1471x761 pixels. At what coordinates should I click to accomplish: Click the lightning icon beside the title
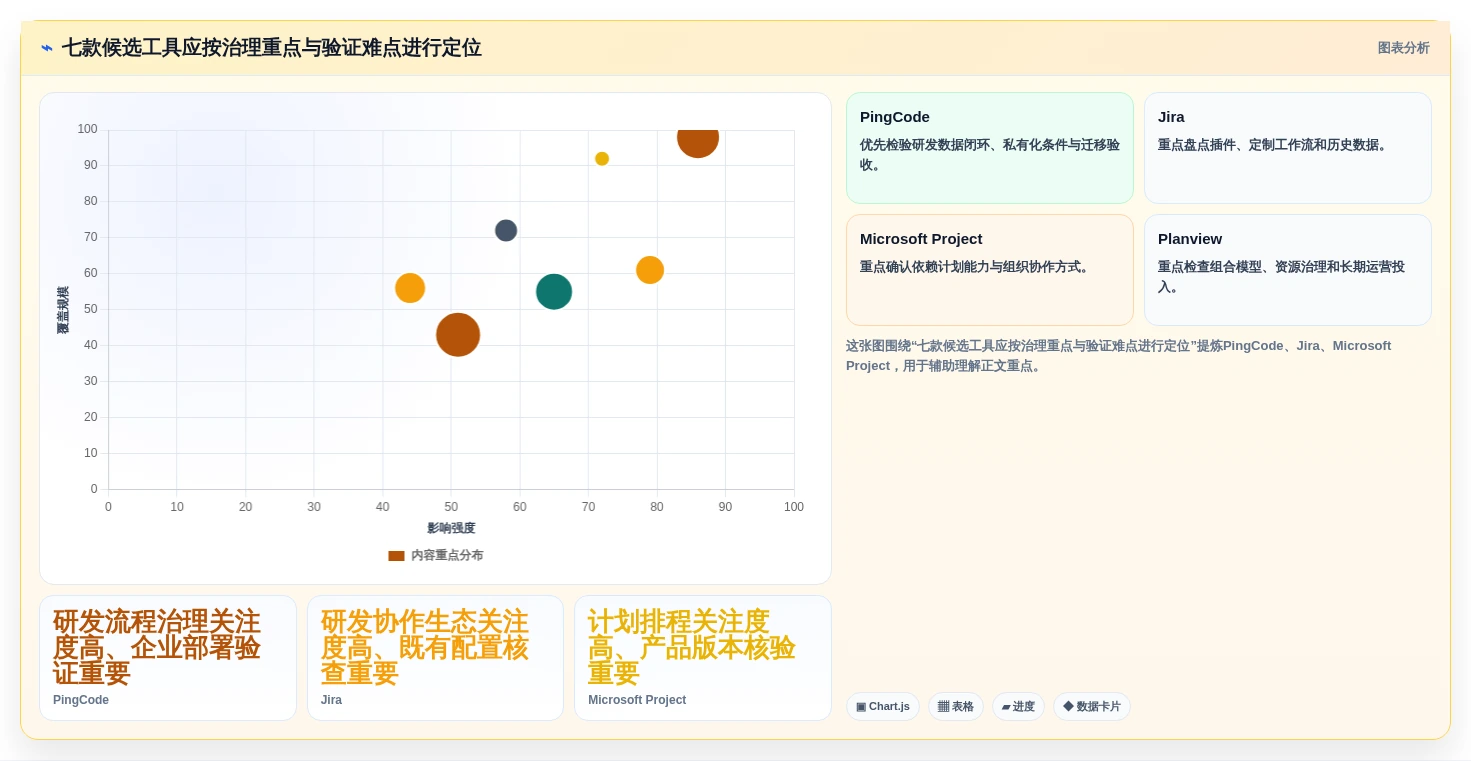47,48
